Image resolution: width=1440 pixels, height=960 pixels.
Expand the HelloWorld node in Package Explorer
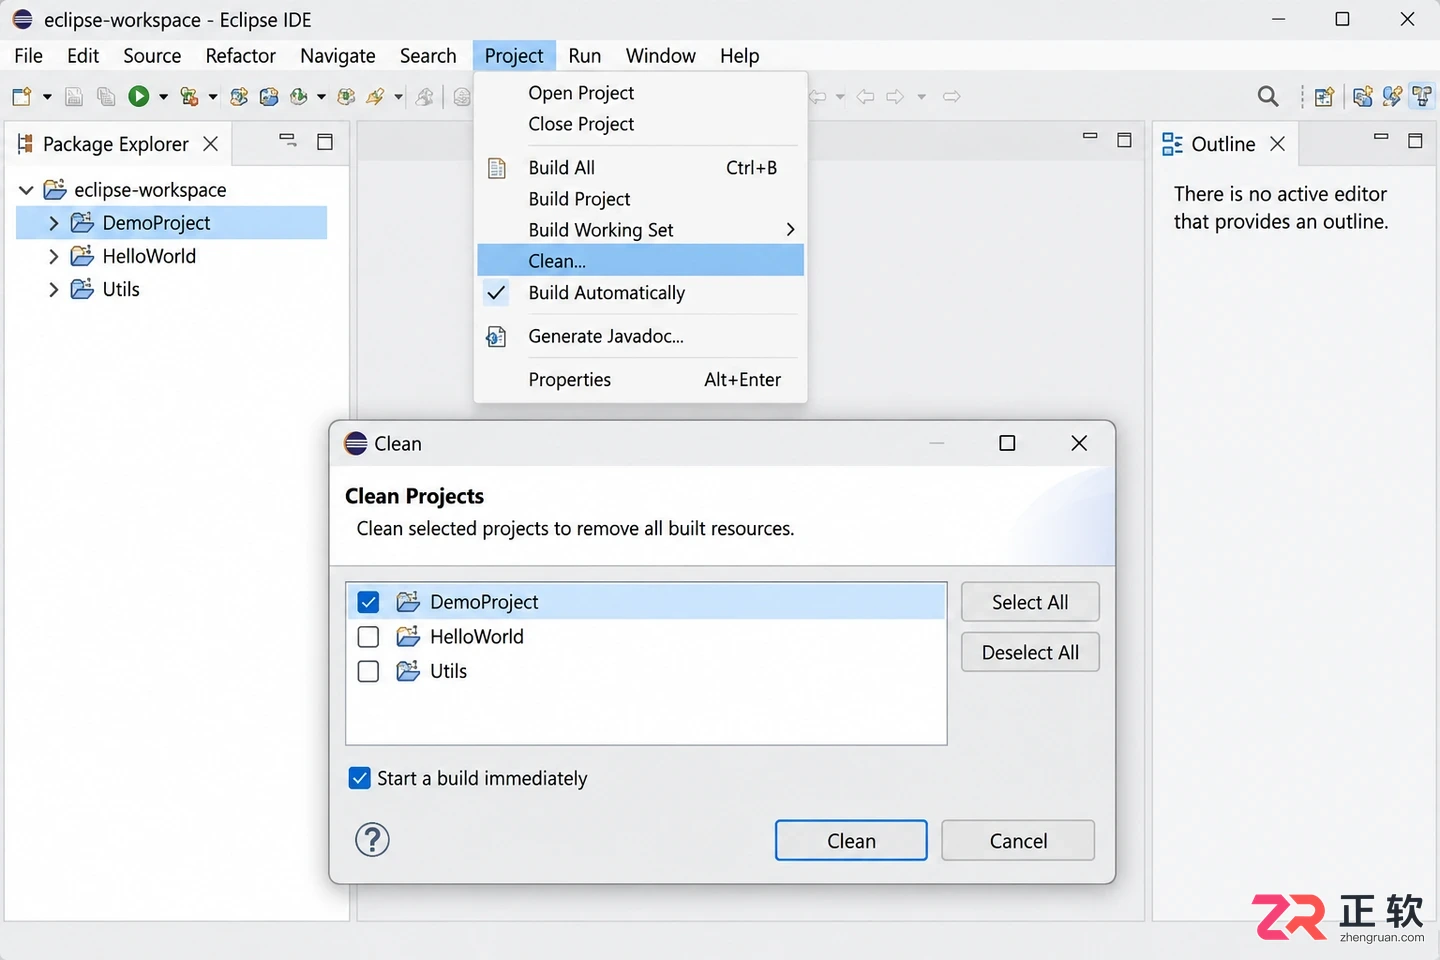tap(54, 256)
